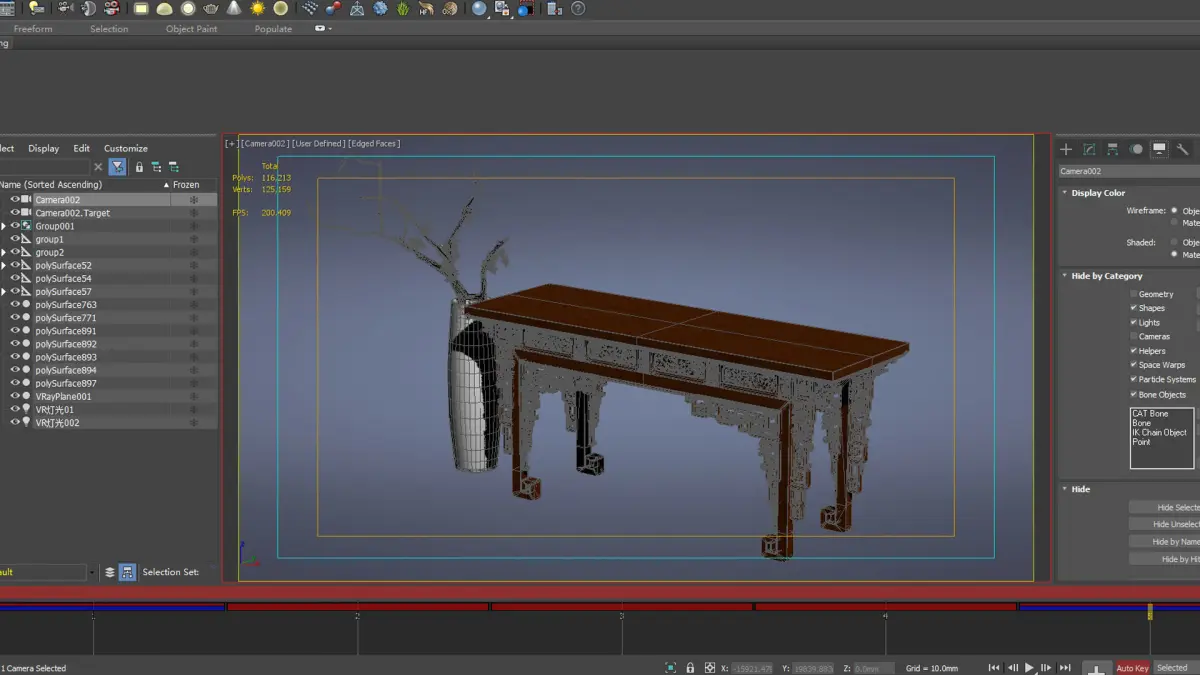Click the large plus set key button
Viewport: 1200px width, 675px height.
pos(1097,668)
